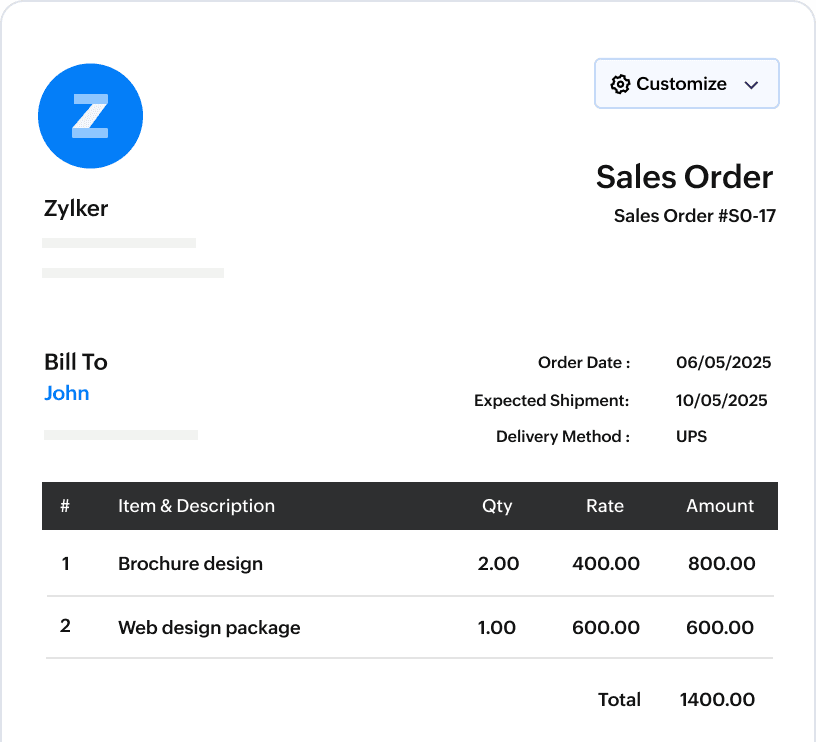Open the John customer link

tap(66, 393)
